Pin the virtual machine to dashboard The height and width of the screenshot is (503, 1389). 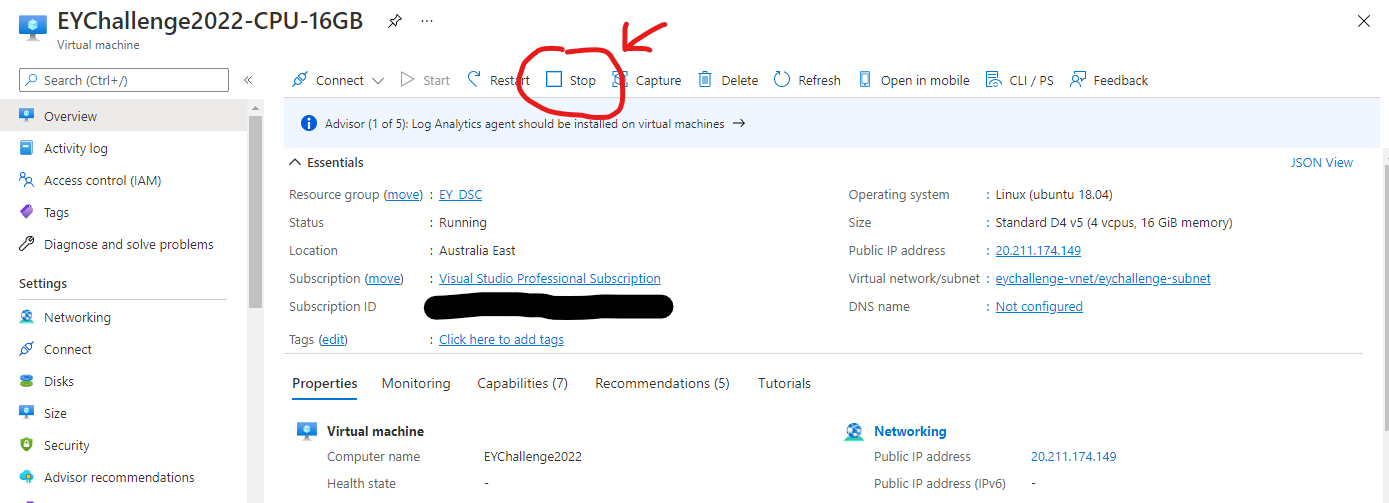point(395,20)
